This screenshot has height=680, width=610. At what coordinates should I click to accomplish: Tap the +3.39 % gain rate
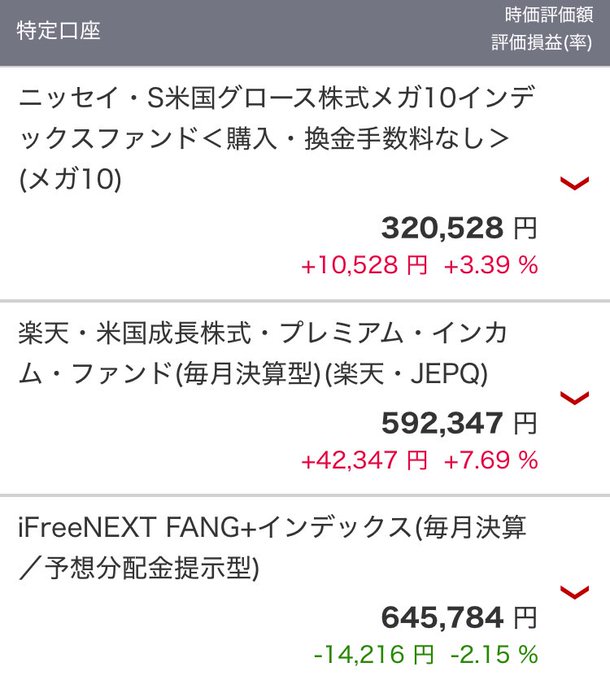pyautogui.click(x=491, y=265)
